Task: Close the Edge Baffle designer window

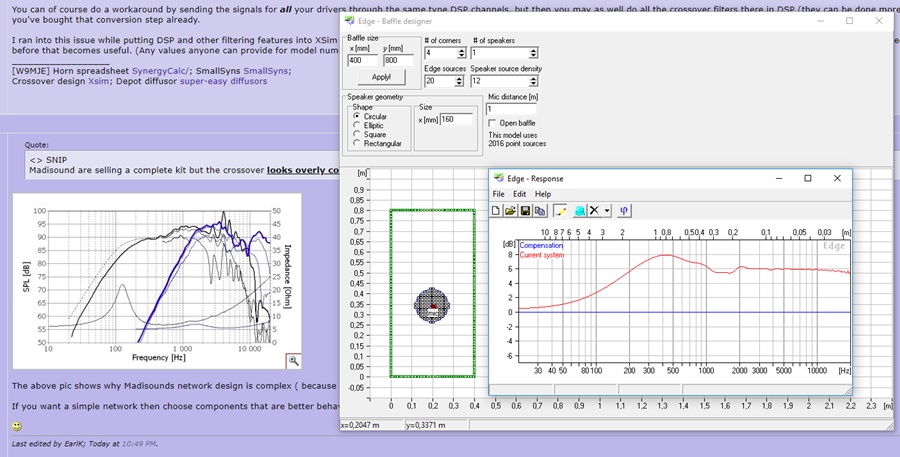Action: pos(879,21)
